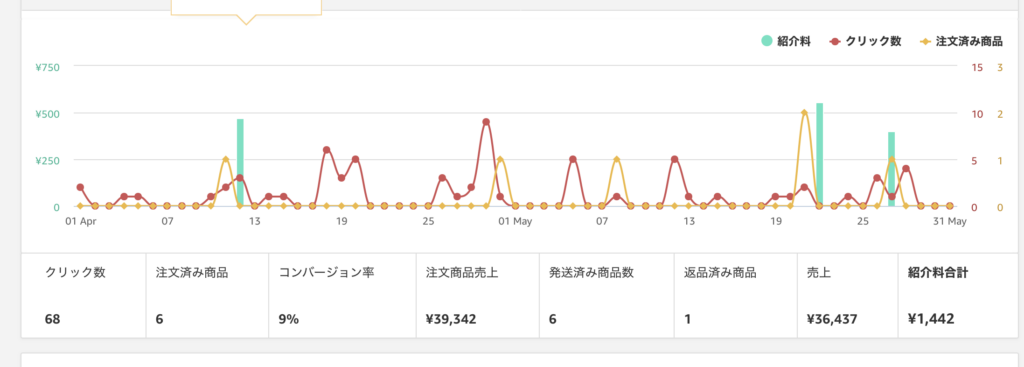
Task: Toggle the クリック数 legend series
Action: pos(865,41)
